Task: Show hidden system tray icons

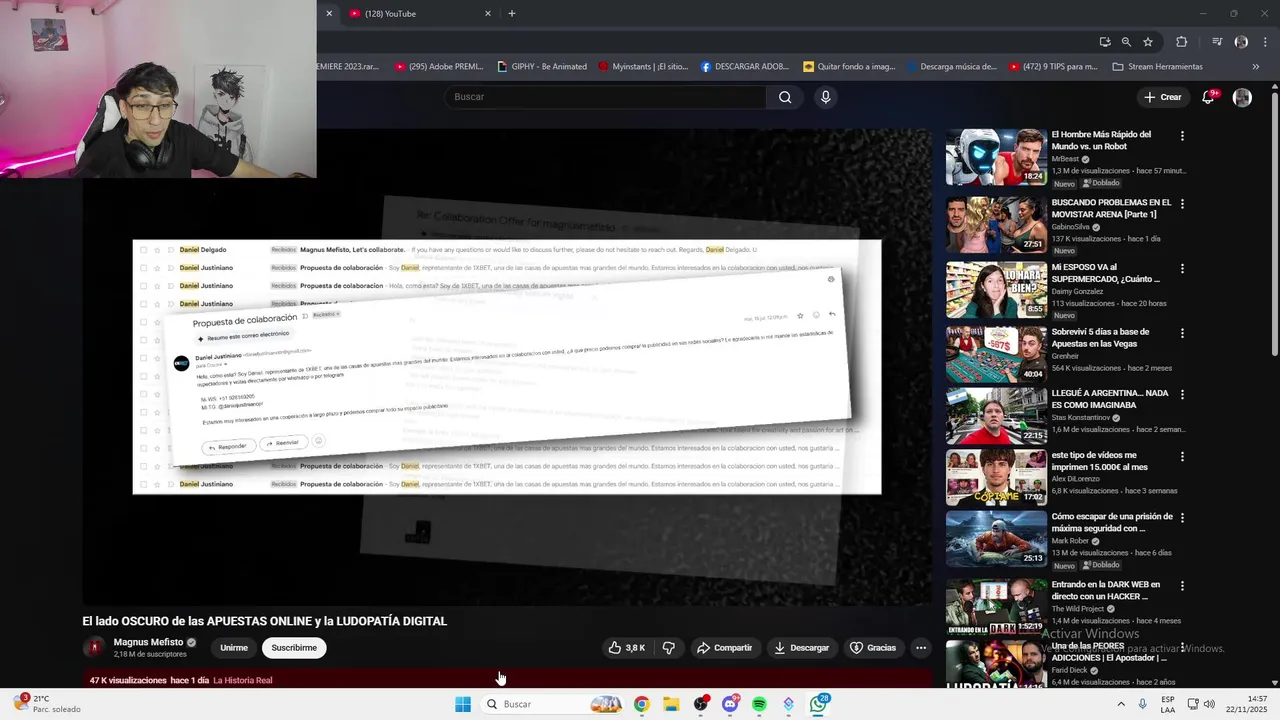Action: click(x=1121, y=704)
